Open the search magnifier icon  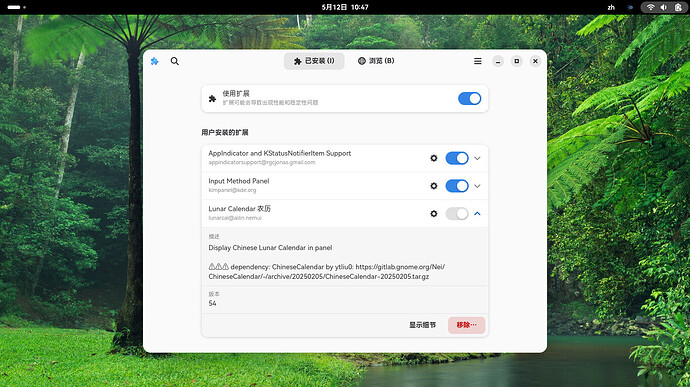(175, 61)
